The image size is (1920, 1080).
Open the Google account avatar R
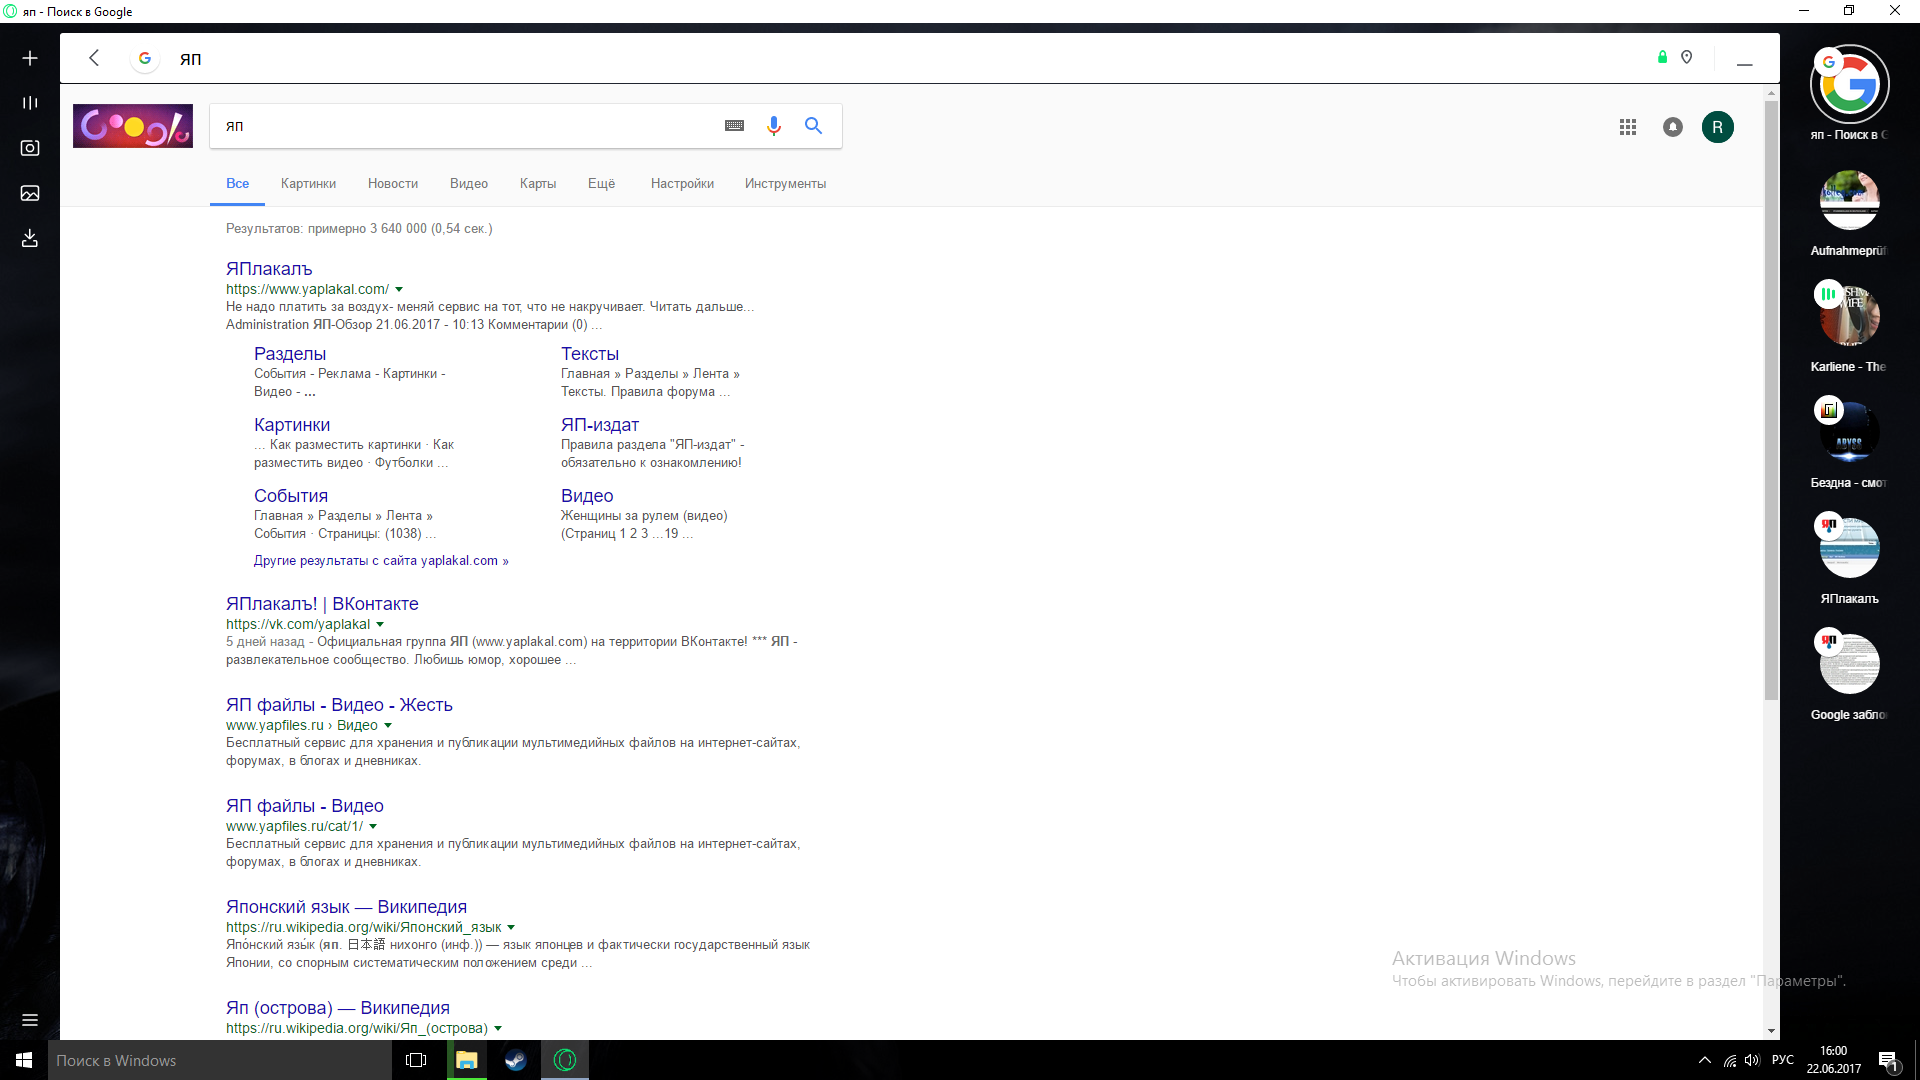(x=1718, y=127)
